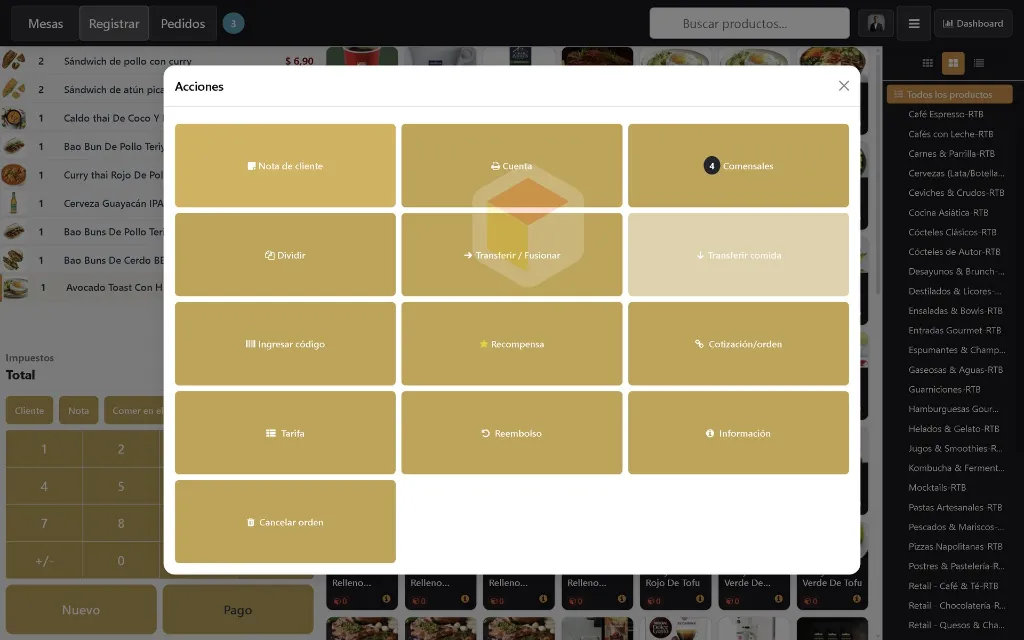The height and width of the screenshot is (640, 1024).
Task: Open Transferir / Fusionar action
Action: pyautogui.click(x=512, y=255)
